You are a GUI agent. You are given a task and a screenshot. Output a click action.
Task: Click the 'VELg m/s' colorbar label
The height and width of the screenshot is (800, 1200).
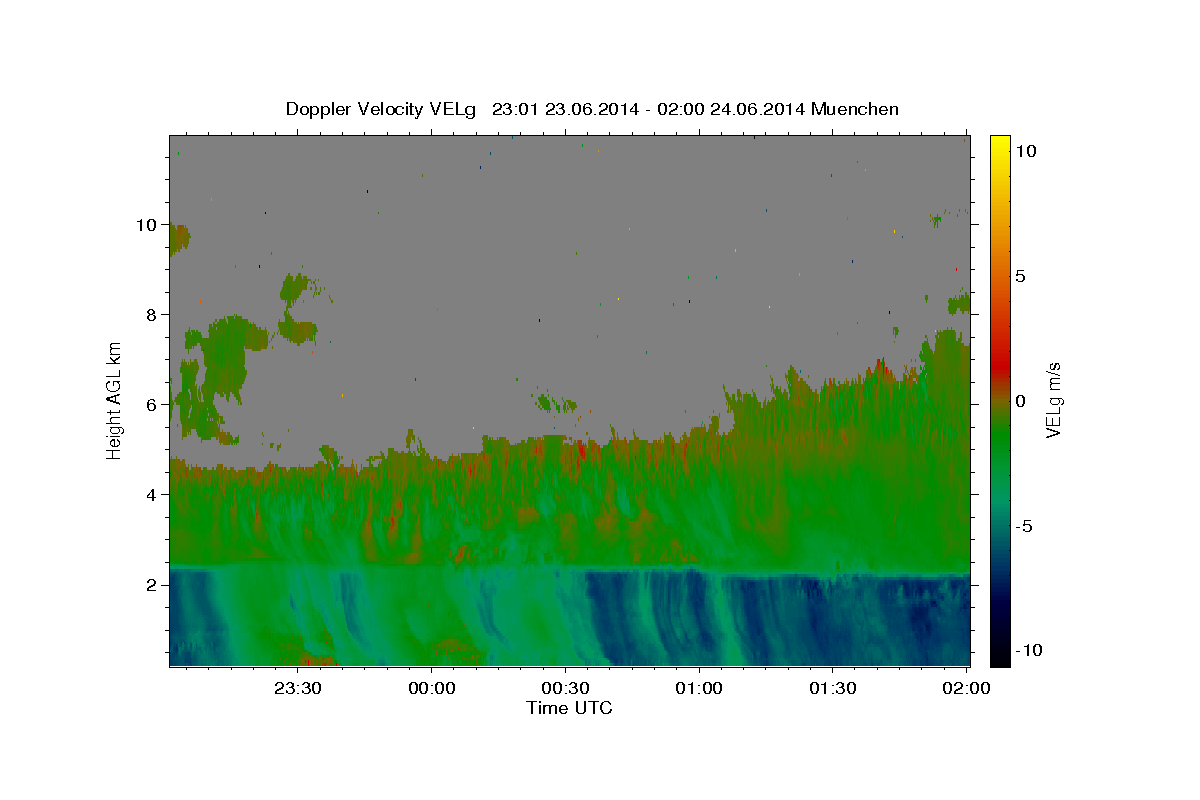click(1053, 401)
